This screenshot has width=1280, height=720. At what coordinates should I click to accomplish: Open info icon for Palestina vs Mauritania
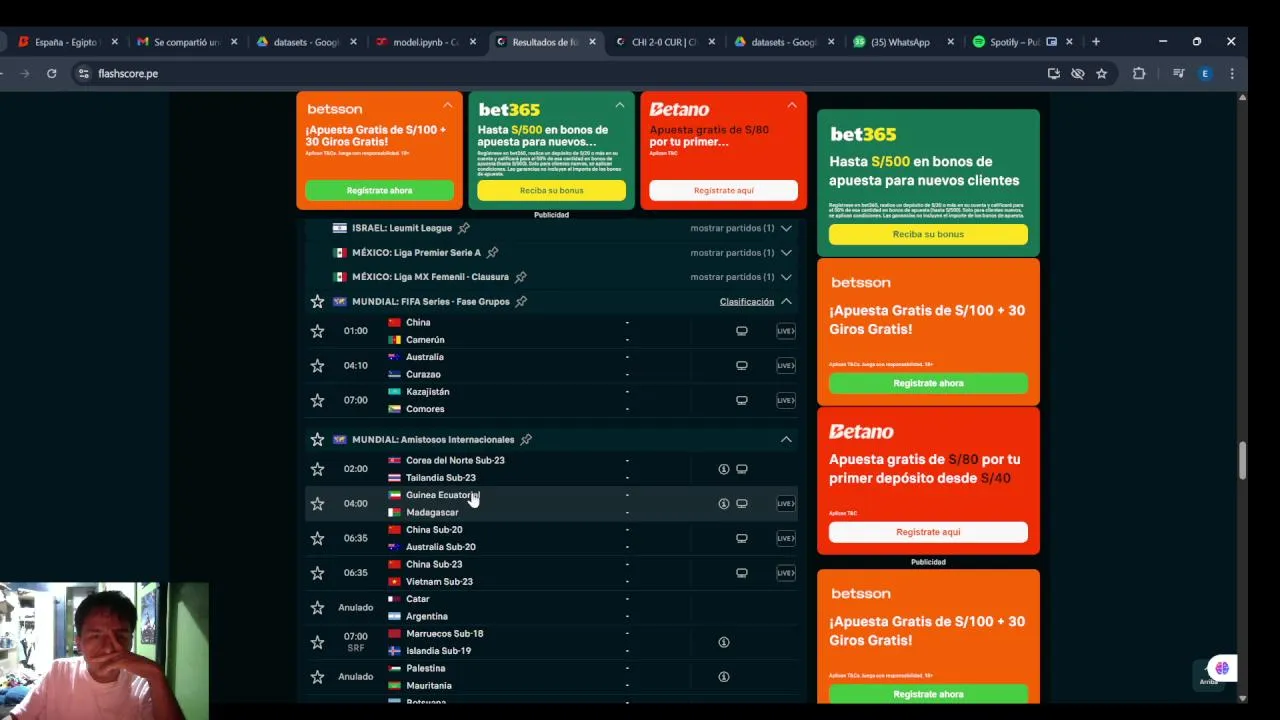click(724, 677)
